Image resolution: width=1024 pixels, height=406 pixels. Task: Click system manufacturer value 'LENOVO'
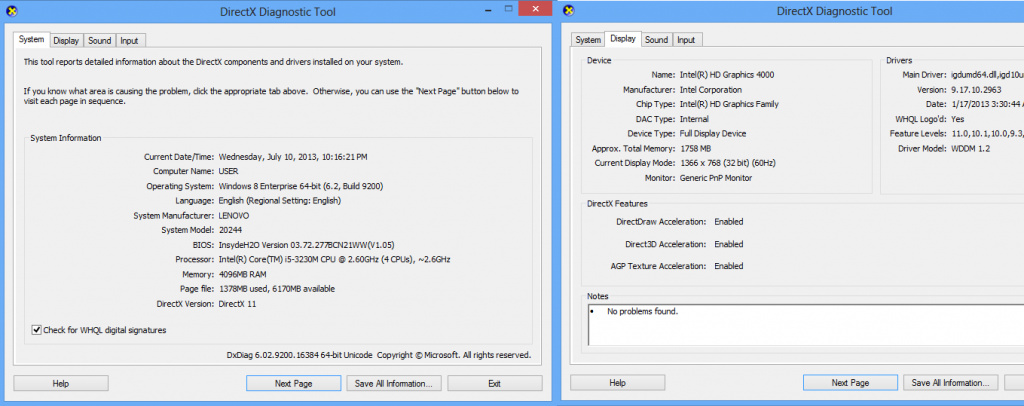click(234, 215)
